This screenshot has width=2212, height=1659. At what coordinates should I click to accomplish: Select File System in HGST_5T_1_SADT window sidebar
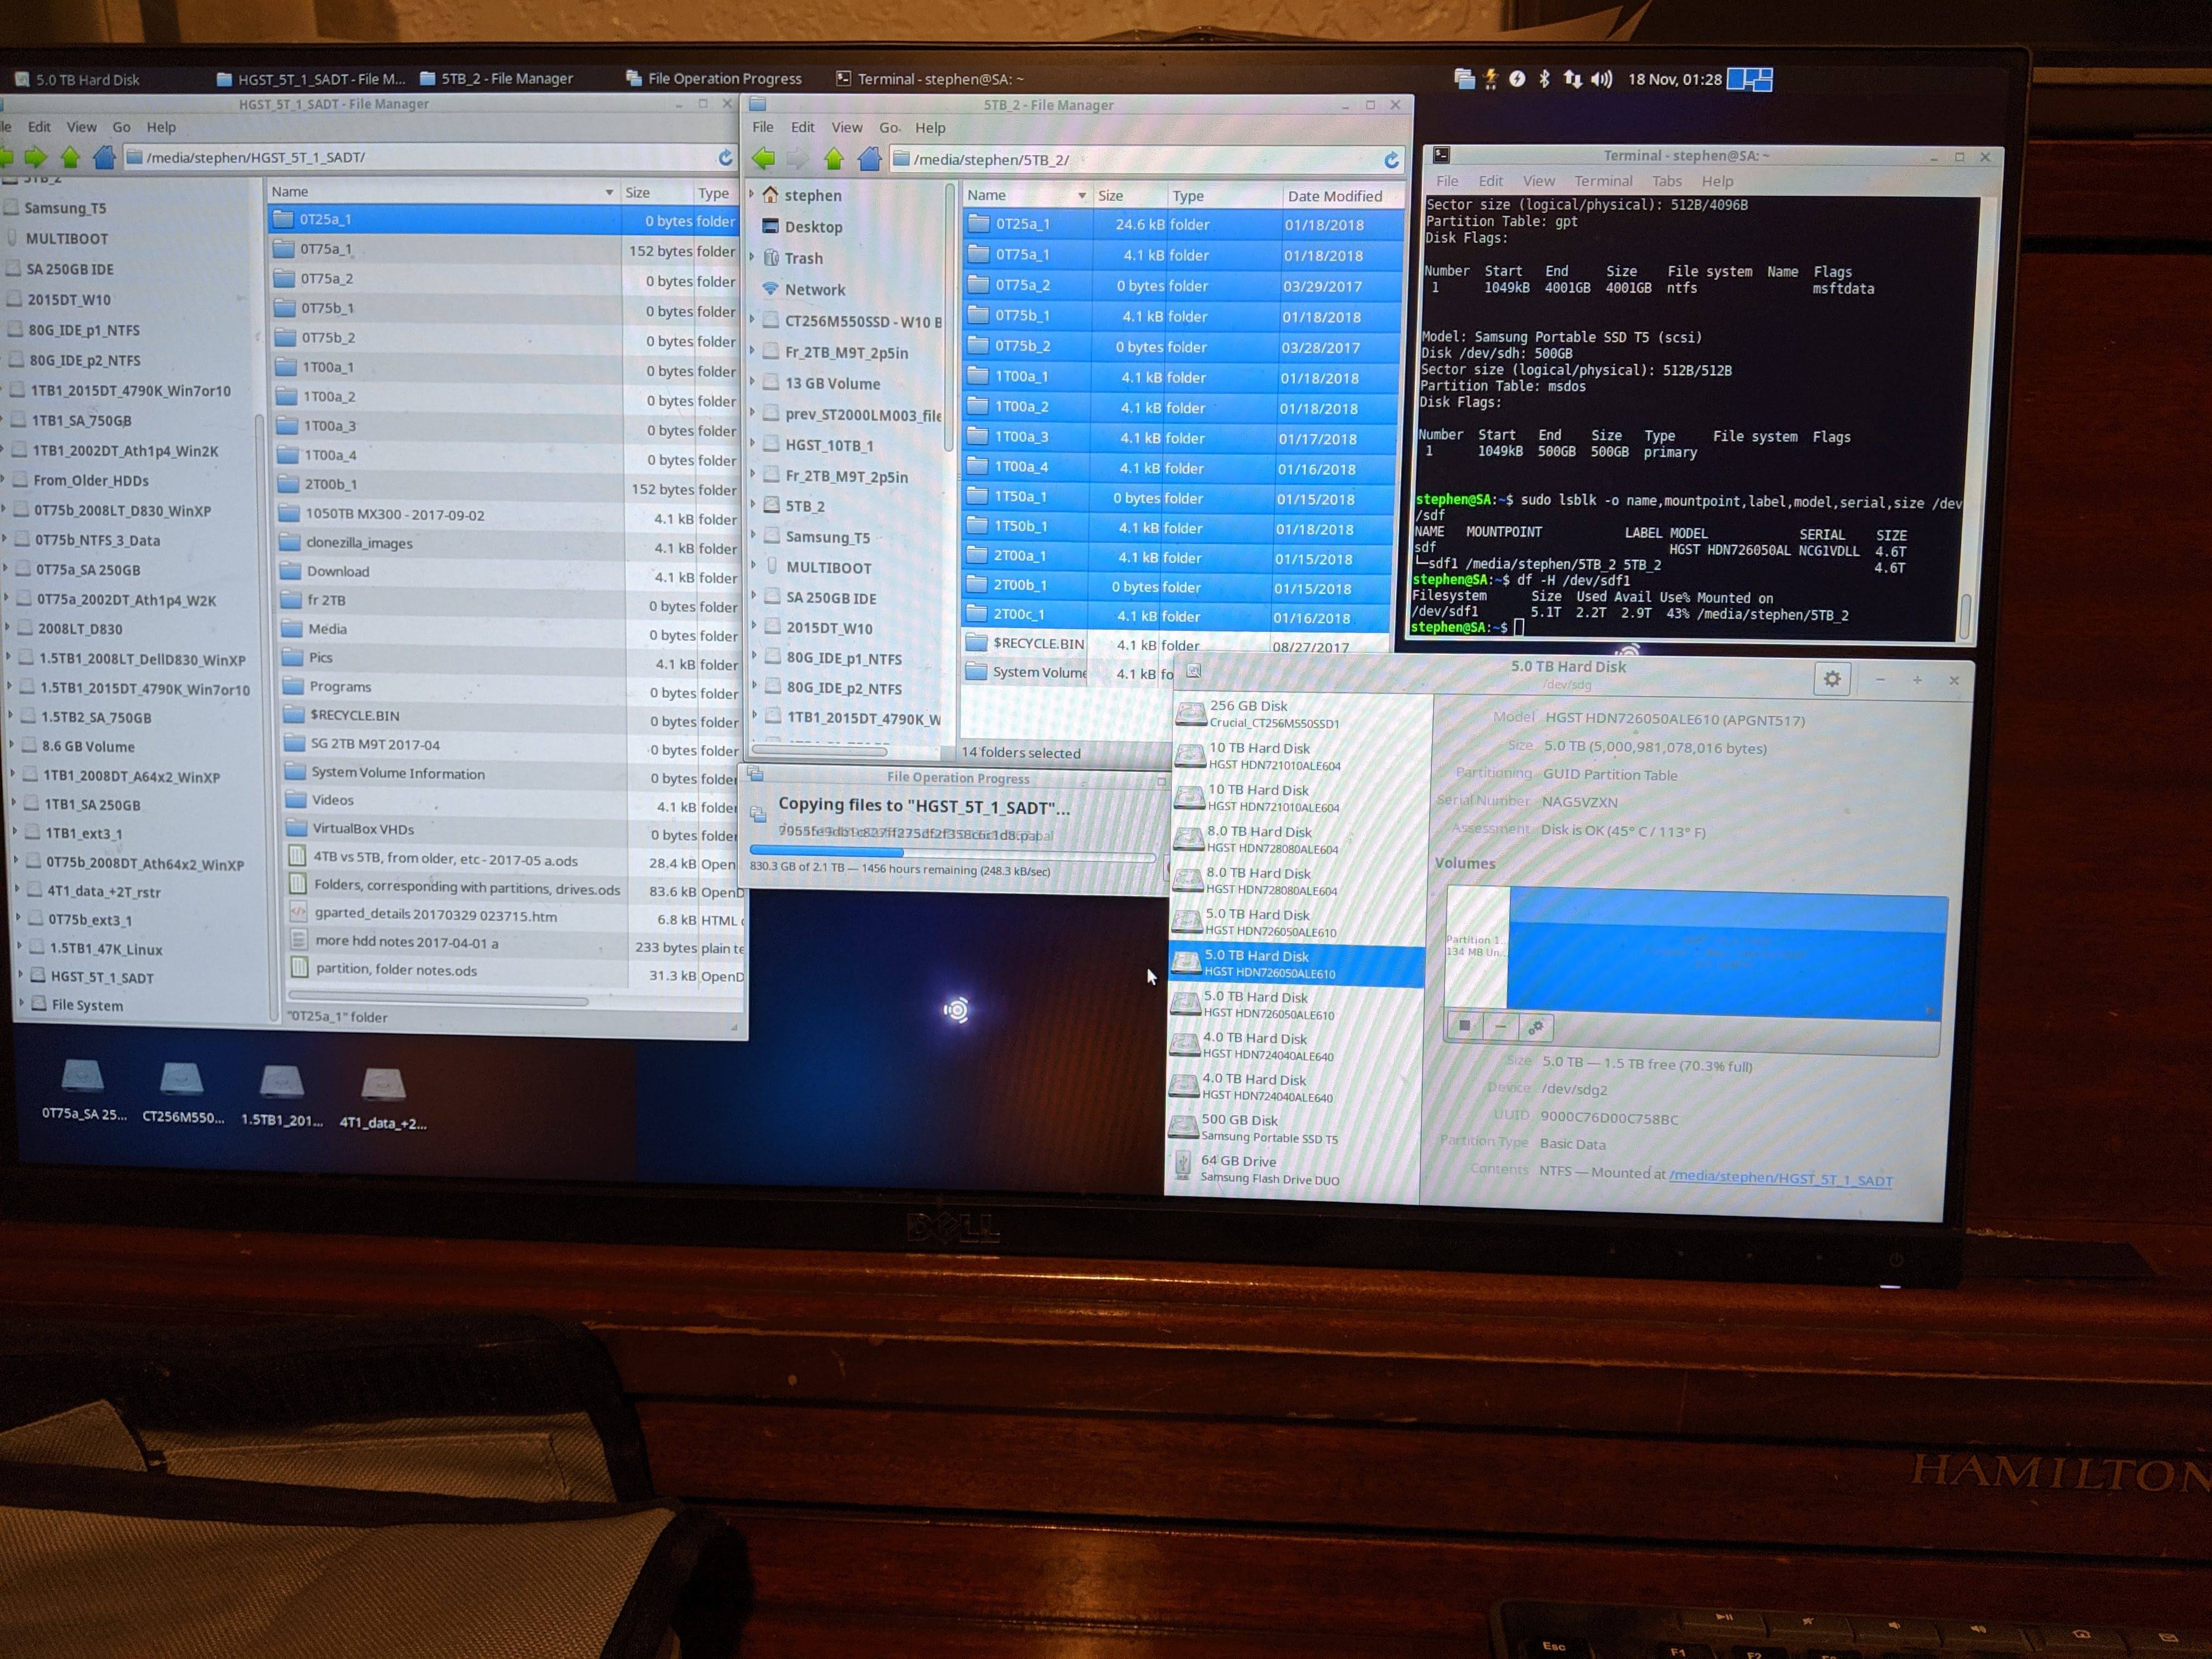click(87, 1005)
